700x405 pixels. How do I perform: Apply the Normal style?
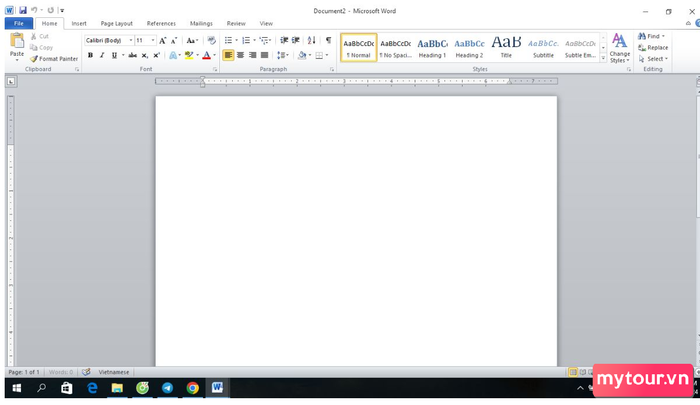[x=358, y=47]
